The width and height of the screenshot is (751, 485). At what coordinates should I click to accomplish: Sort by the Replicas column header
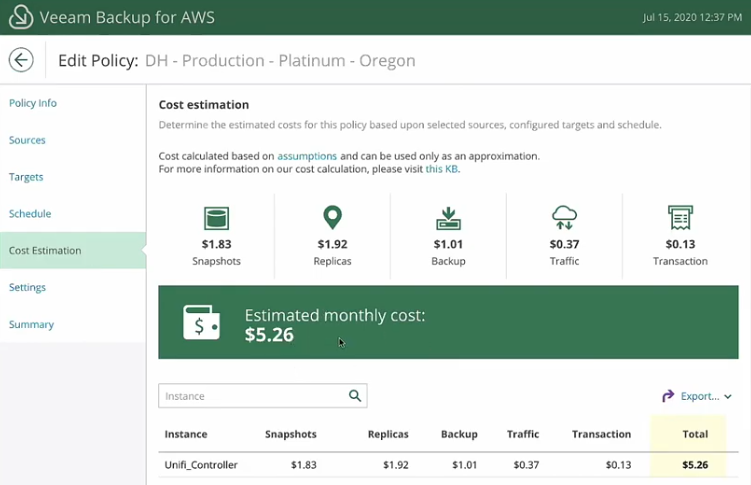pos(388,434)
